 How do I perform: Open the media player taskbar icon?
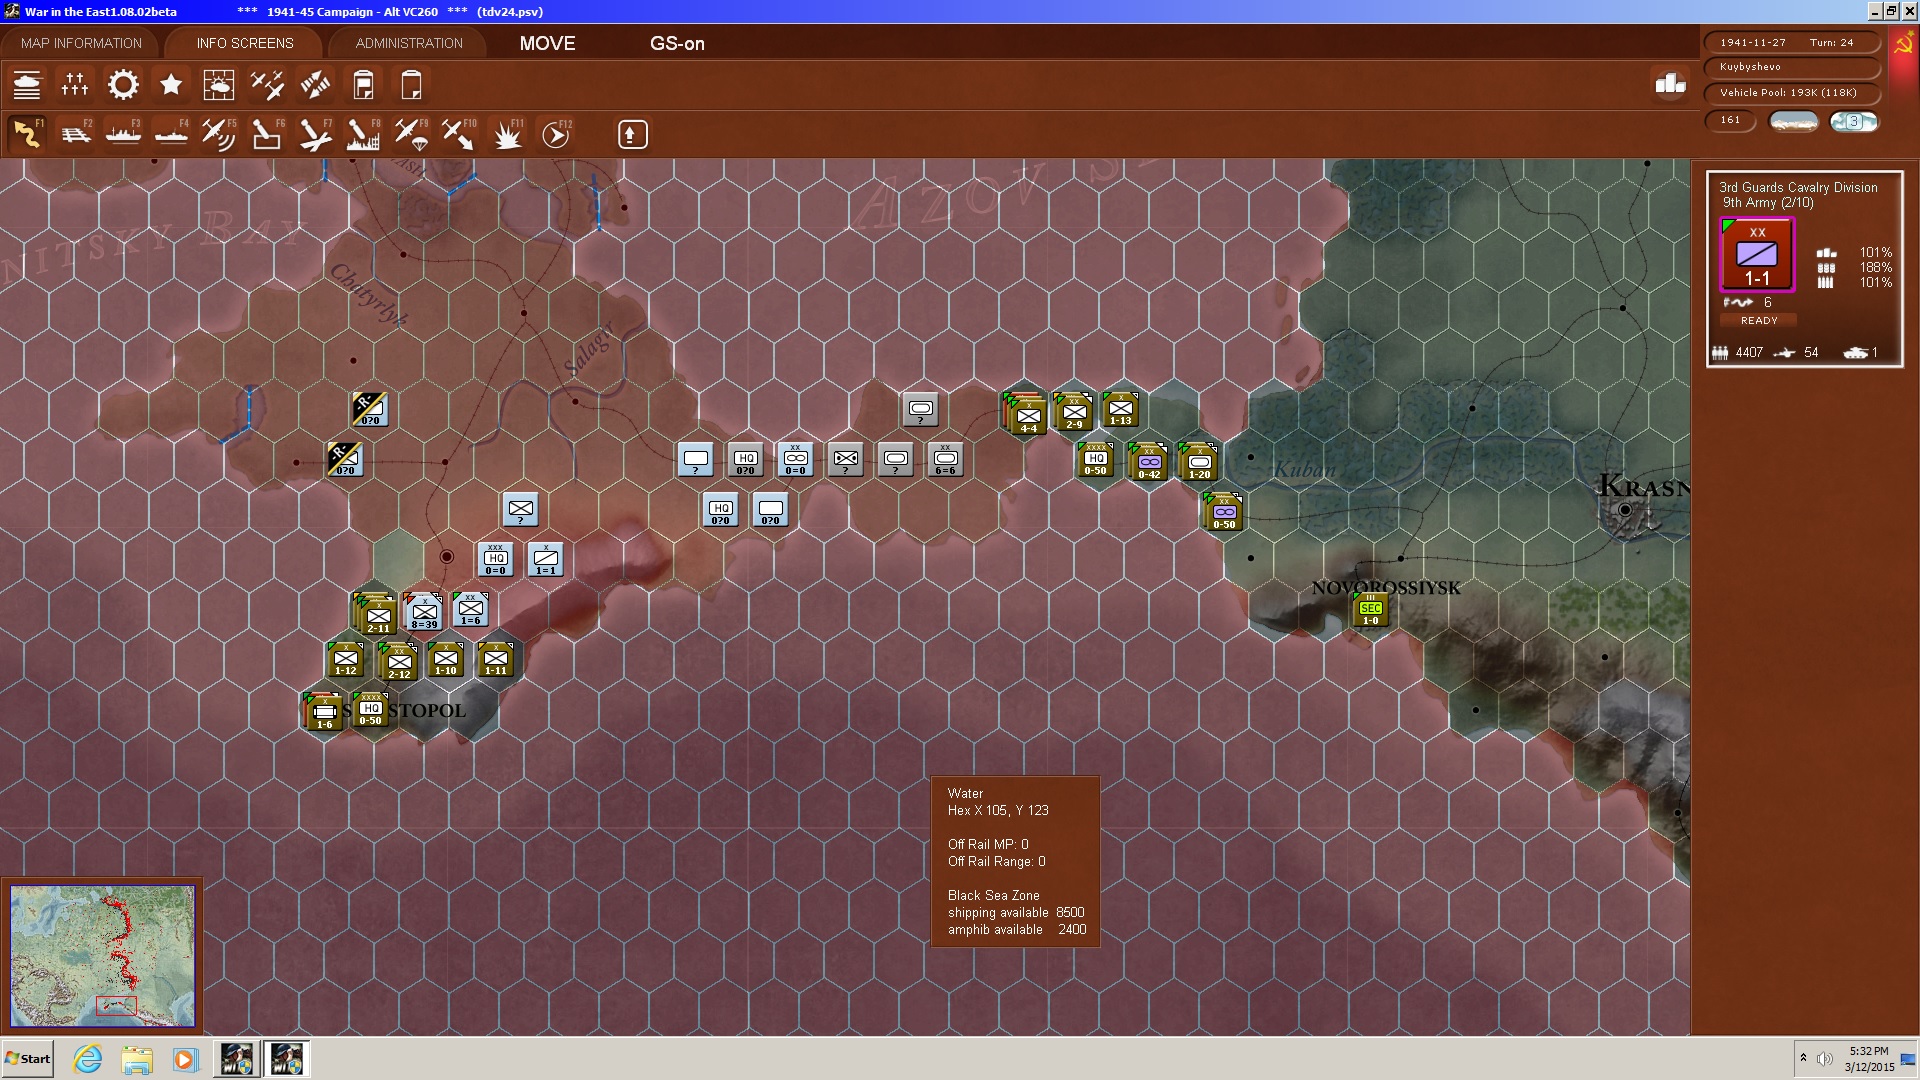185,1059
